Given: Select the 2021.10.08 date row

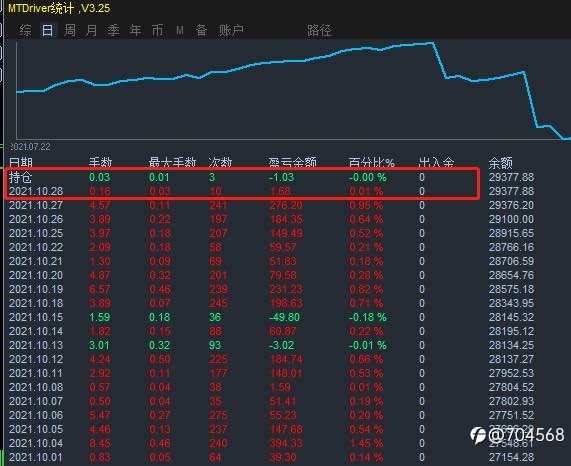Looking at the screenshot, I should coord(36,387).
